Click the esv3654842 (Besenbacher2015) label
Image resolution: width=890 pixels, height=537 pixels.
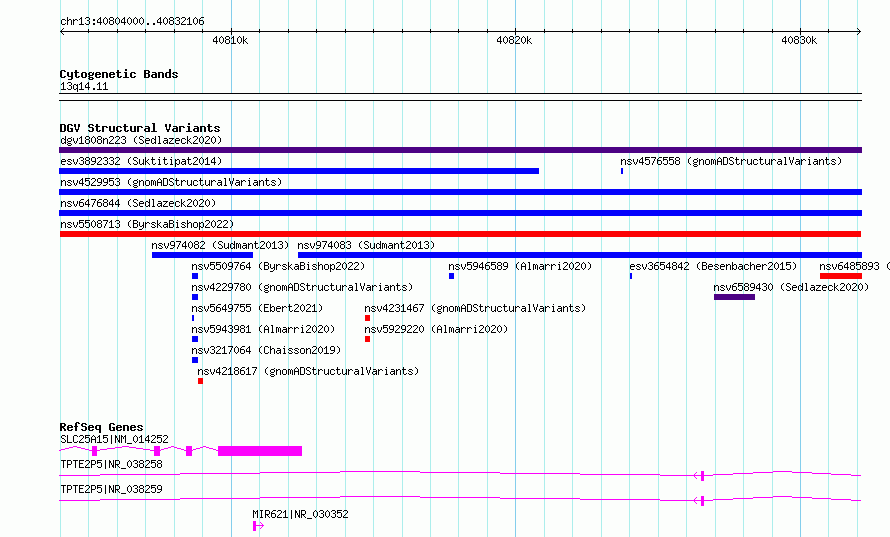(x=713, y=266)
